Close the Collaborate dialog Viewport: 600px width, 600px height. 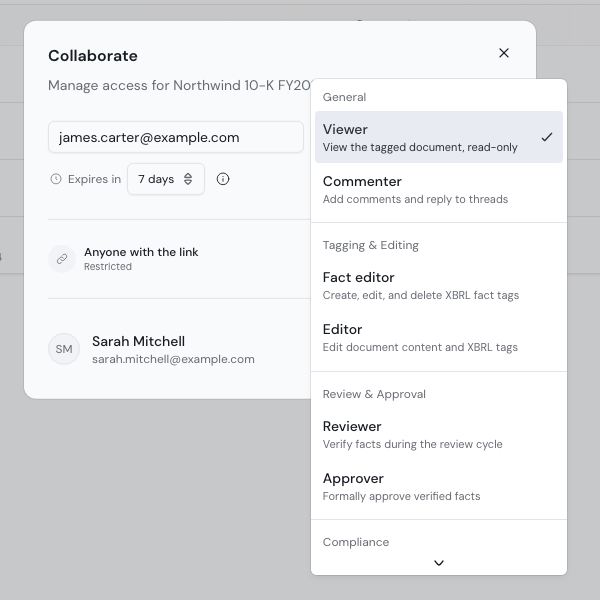(504, 53)
